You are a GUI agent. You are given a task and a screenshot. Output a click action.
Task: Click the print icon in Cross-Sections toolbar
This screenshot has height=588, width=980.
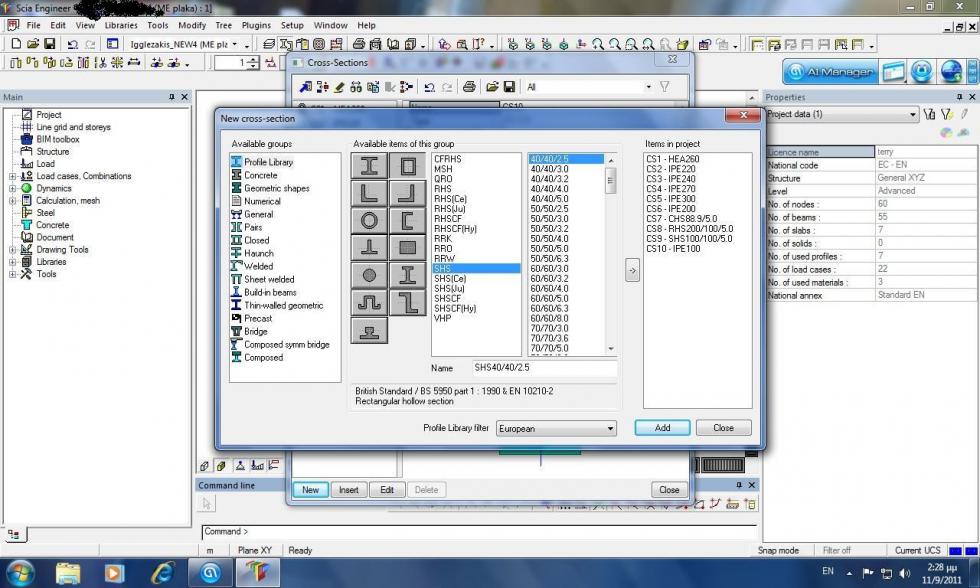(x=469, y=87)
